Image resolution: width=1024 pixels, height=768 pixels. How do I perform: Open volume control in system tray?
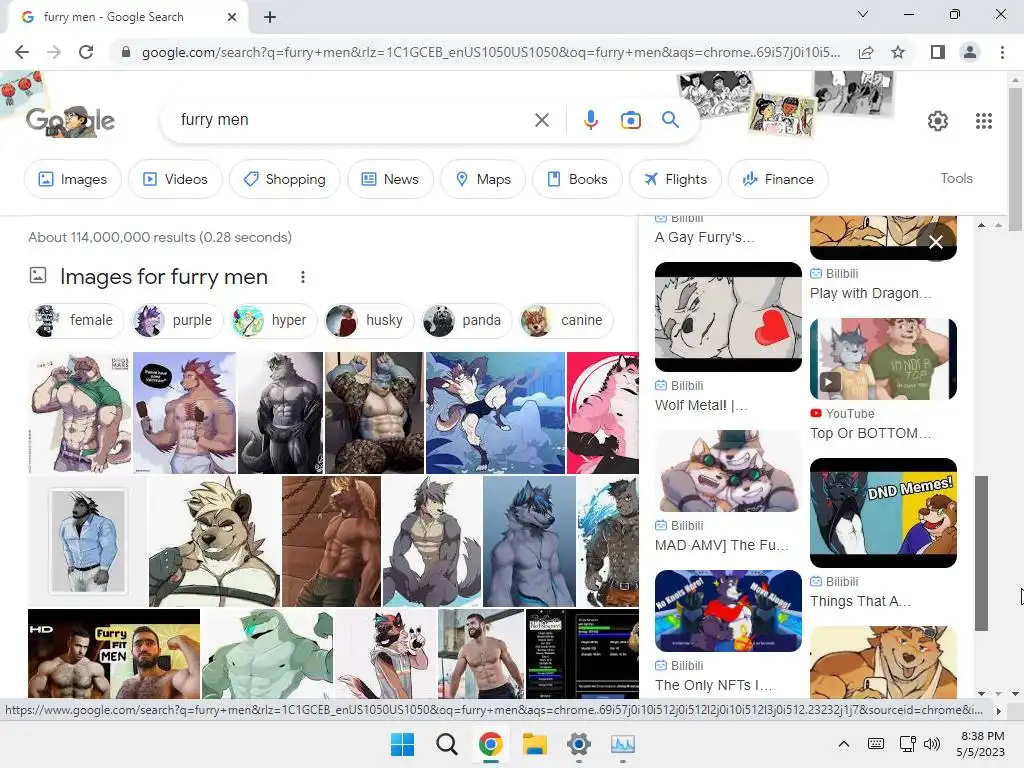coord(932,744)
